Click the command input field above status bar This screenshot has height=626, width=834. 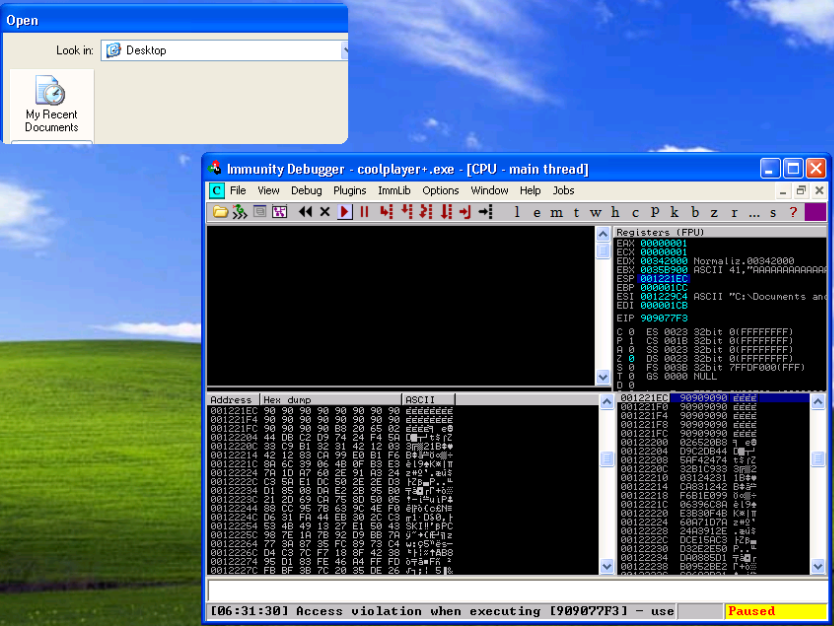pos(516,591)
